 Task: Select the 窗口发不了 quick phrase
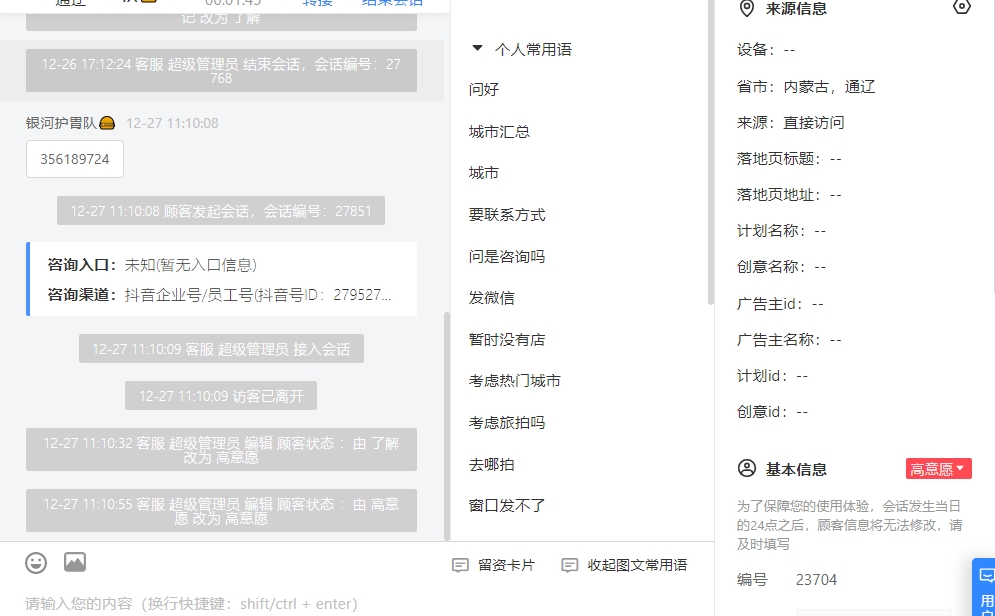coord(507,506)
